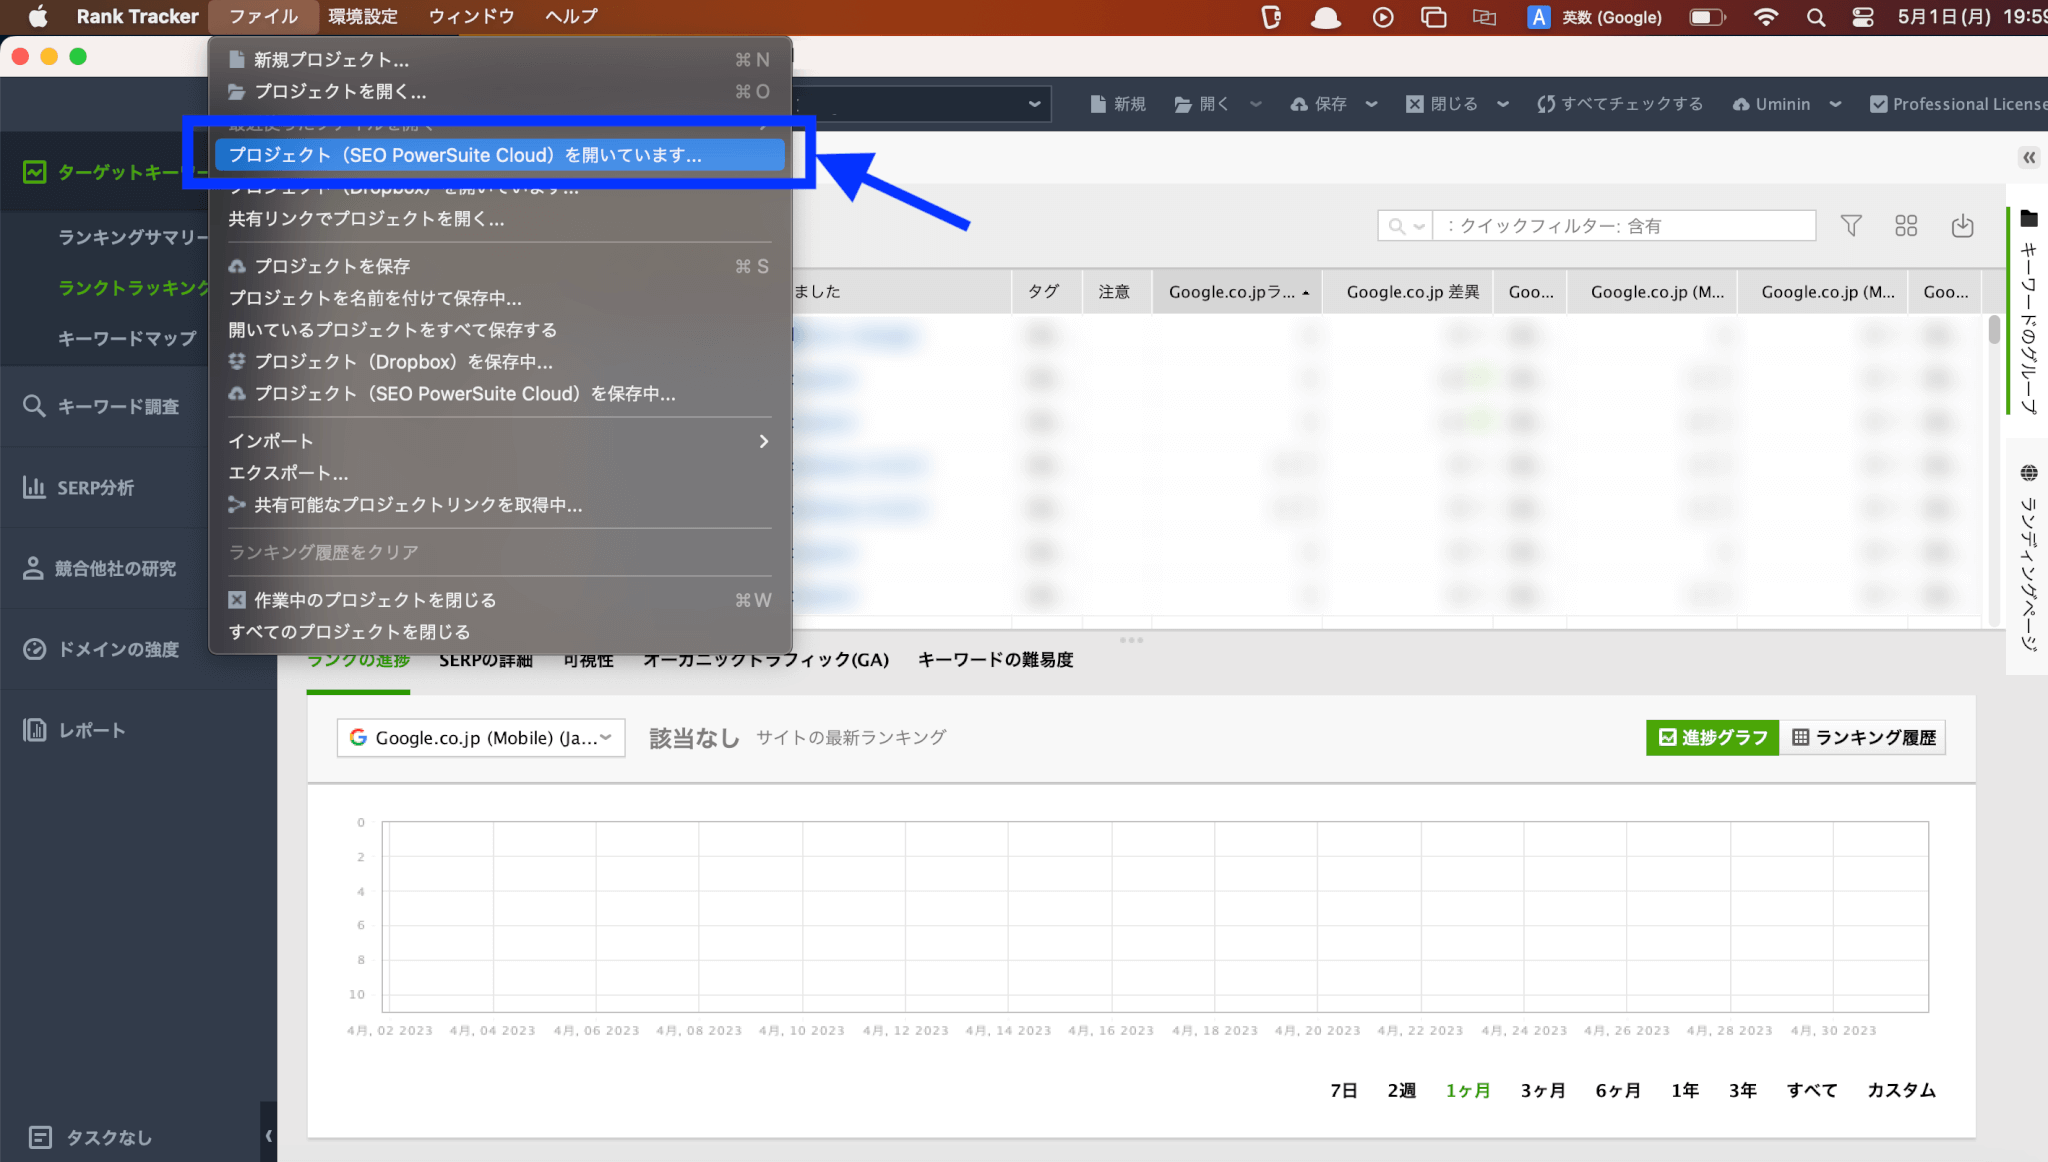Click the 開く toolbar button
The height and width of the screenshot is (1162, 2048).
click(x=1202, y=104)
